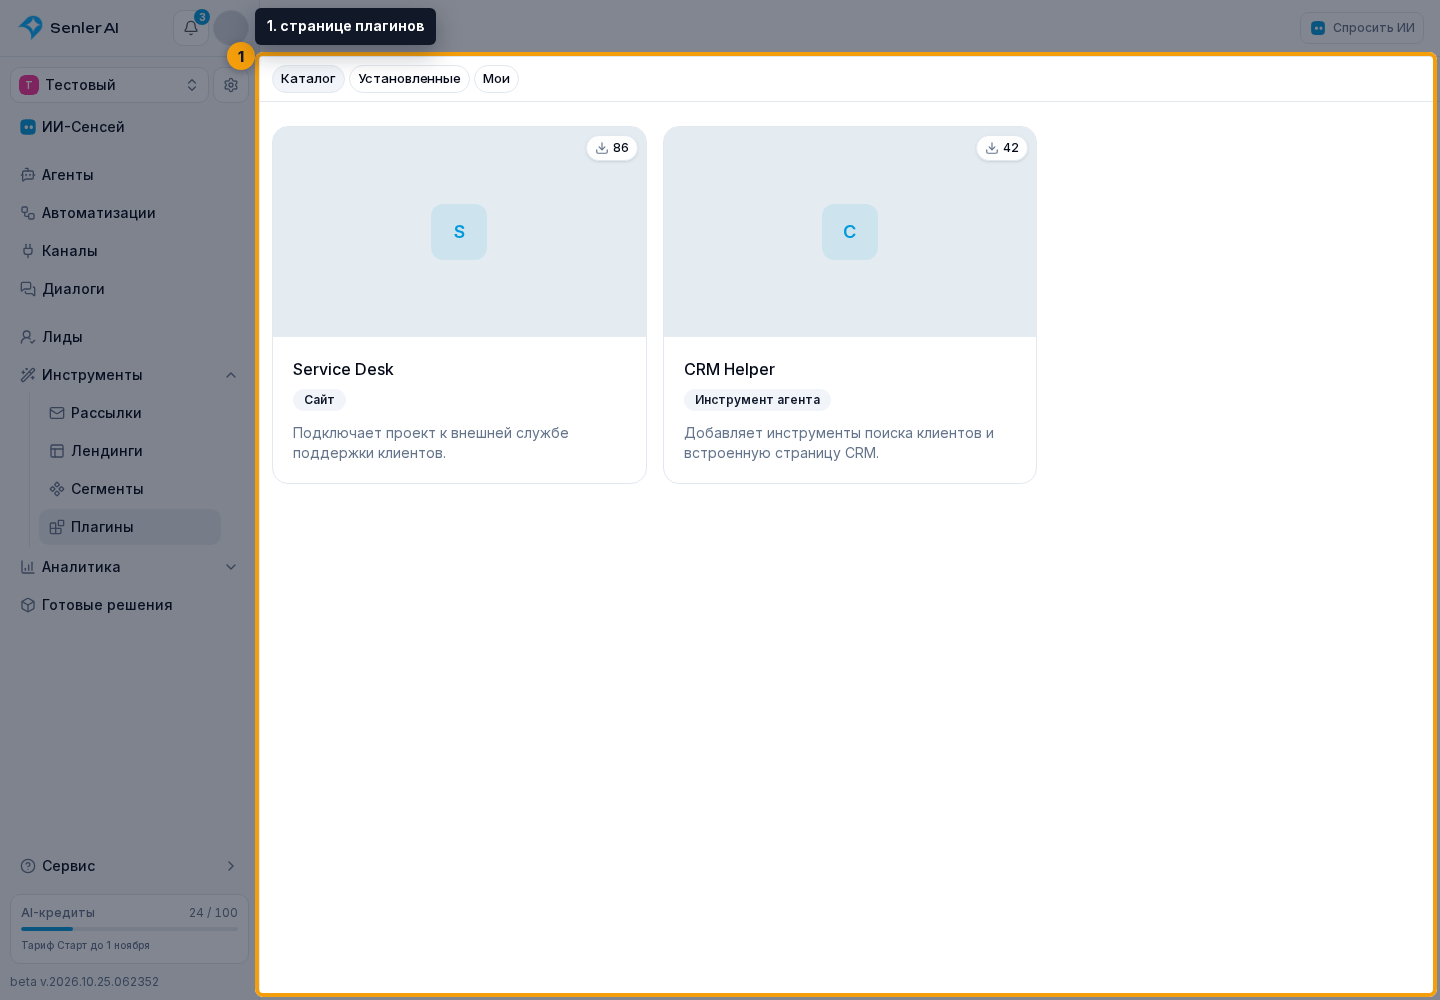Click the Тариф Старт до 1 ноября text
1440x1000 pixels.
coord(85,946)
